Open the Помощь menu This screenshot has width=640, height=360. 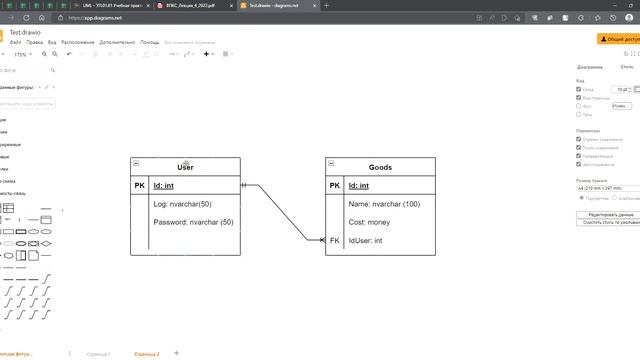pos(149,42)
